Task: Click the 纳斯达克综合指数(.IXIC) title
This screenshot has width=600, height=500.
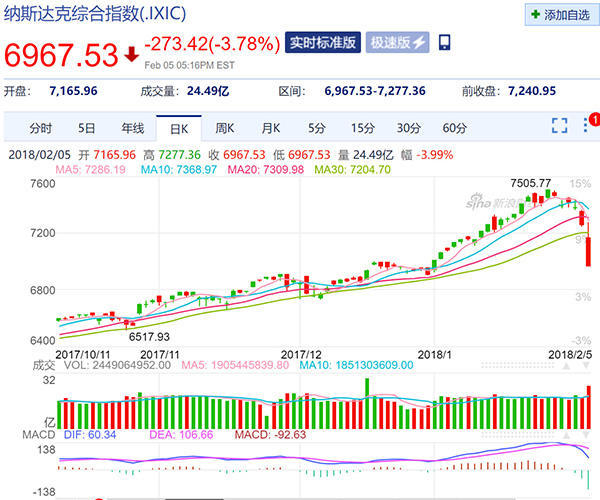Action: tap(95, 14)
